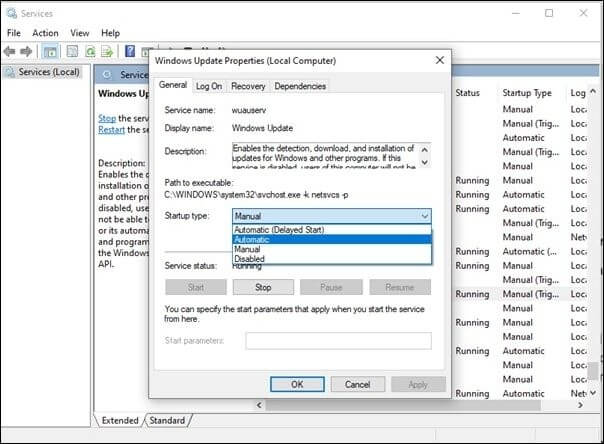This screenshot has height=444, width=604.
Task: Switch to the Log On tab
Action: click(209, 86)
